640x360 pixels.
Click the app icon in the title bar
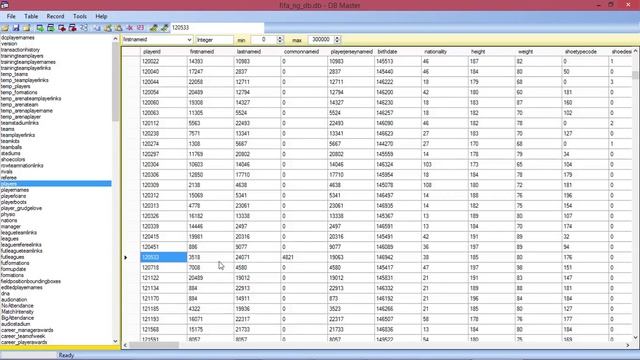click(x=5, y=5)
